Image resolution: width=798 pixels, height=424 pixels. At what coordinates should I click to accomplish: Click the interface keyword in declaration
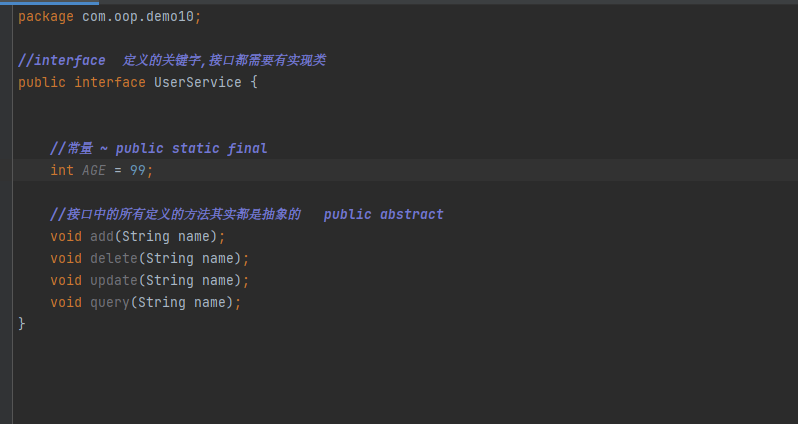110,82
